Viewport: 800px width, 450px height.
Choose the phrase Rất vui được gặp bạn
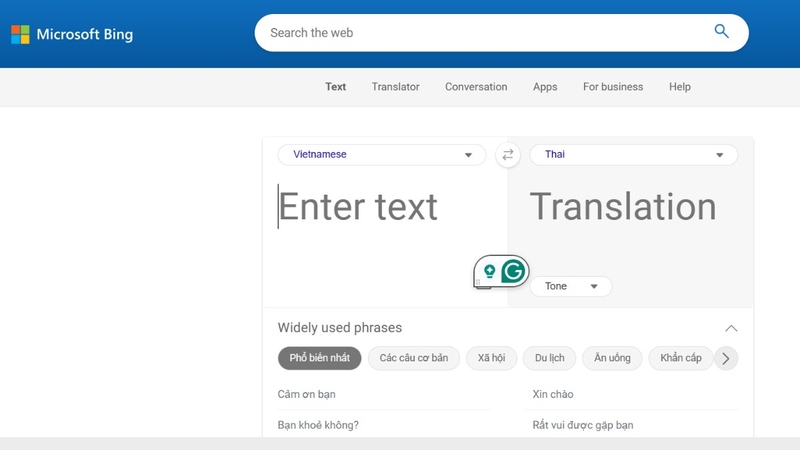pyautogui.click(x=583, y=425)
